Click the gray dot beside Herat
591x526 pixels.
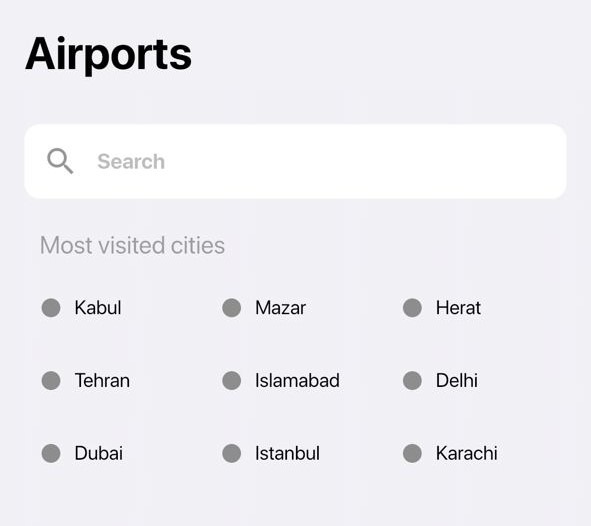412,308
